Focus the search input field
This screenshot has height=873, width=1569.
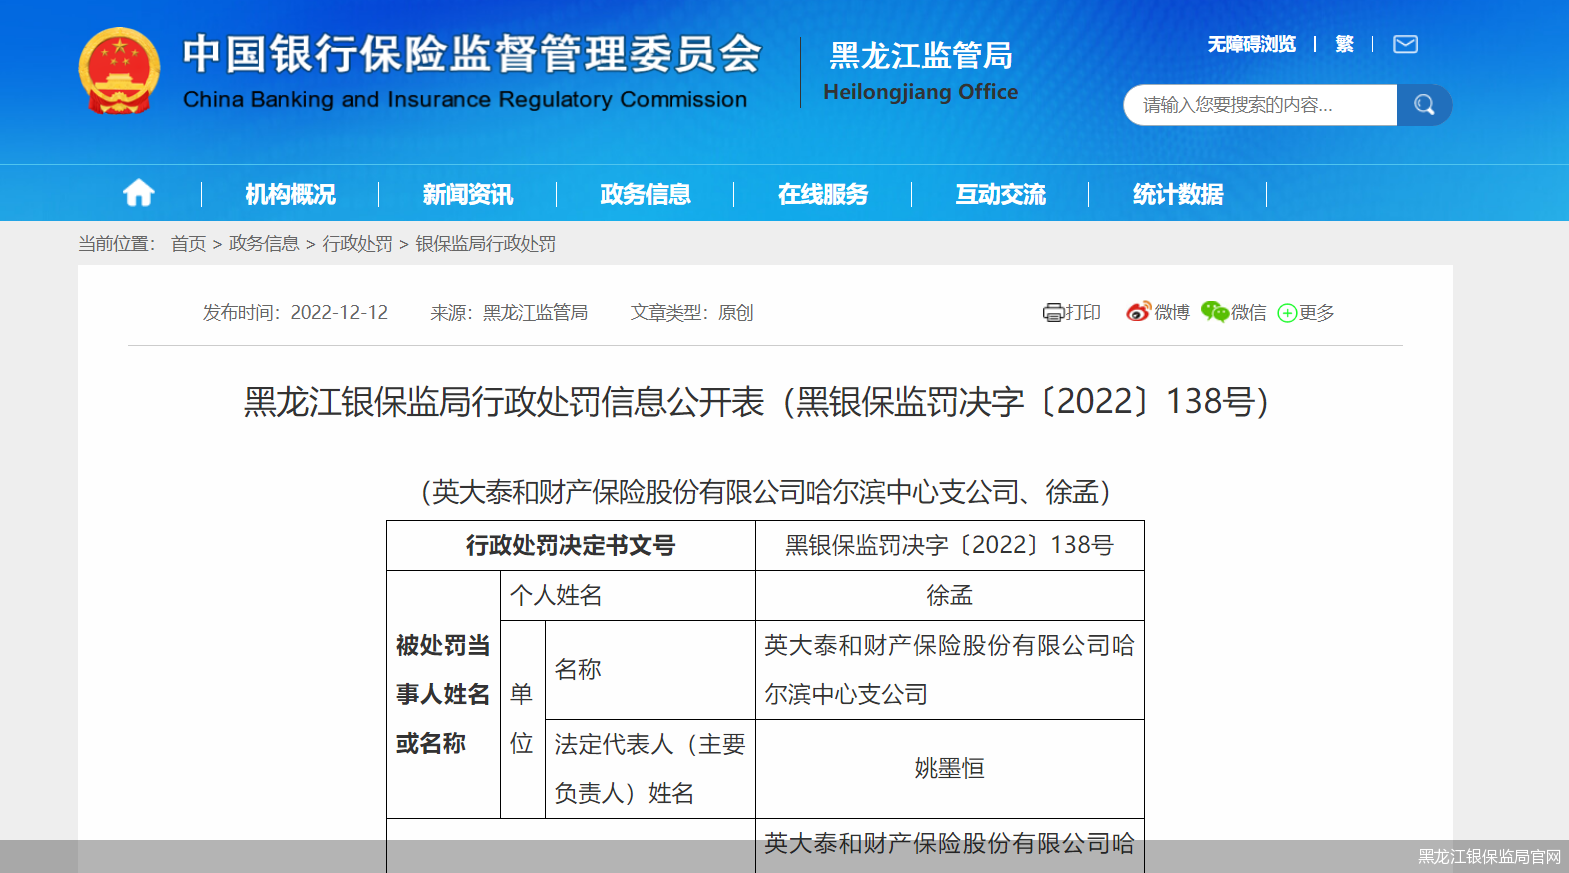pyautogui.click(x=1260, y=105)
